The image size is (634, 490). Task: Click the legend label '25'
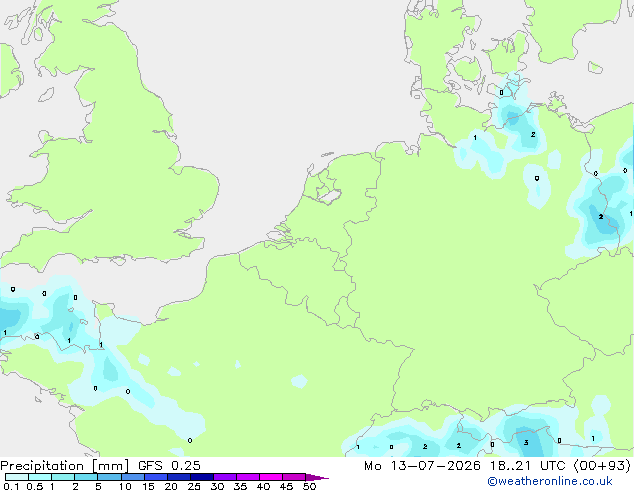194,486
